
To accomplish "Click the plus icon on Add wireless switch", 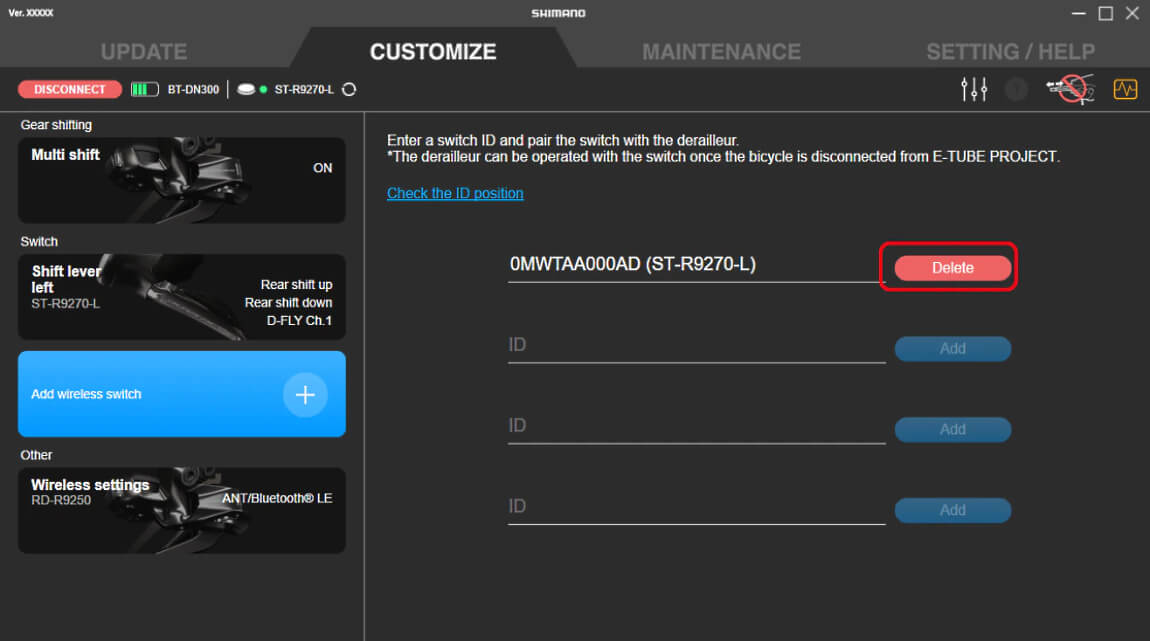I will click(305, 394).
